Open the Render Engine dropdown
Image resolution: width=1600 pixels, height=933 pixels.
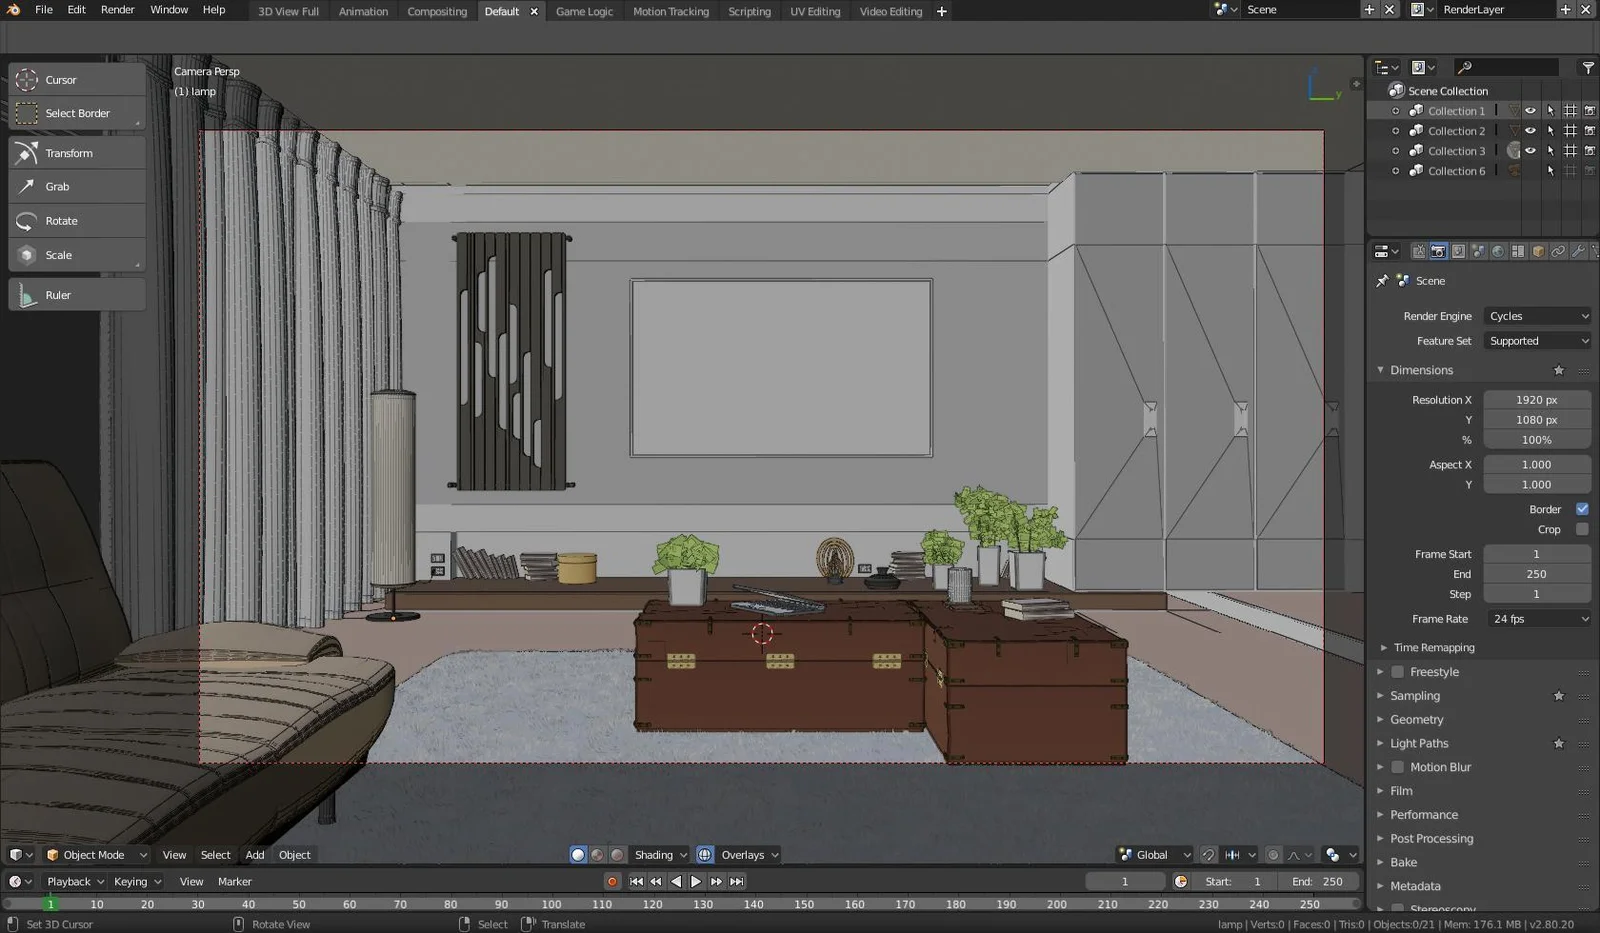[x=1537, y=315]
